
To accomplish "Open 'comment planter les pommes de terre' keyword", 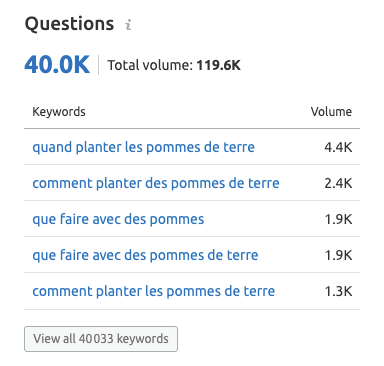I will pyautogui.click(x=153, y=291).
